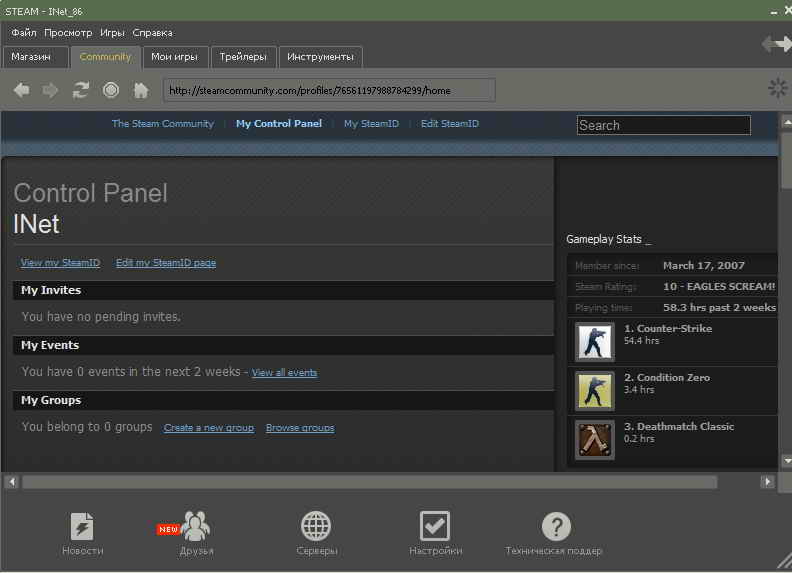792x573 pixels.
Task: Reload the page with the refresh icon
Action: click(x=81, y=90)
